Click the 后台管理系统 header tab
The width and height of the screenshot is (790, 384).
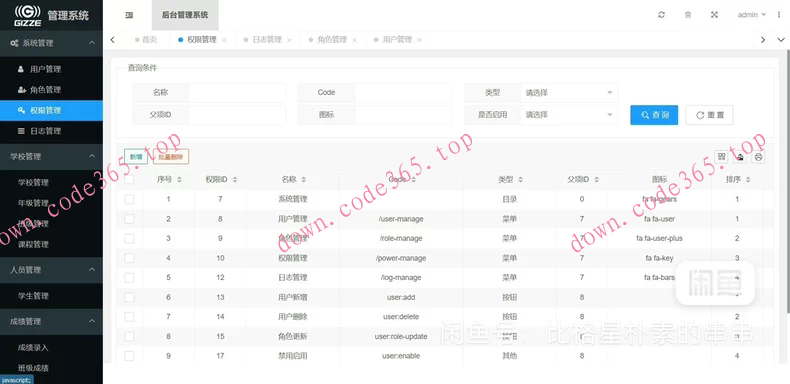point(185,15)
